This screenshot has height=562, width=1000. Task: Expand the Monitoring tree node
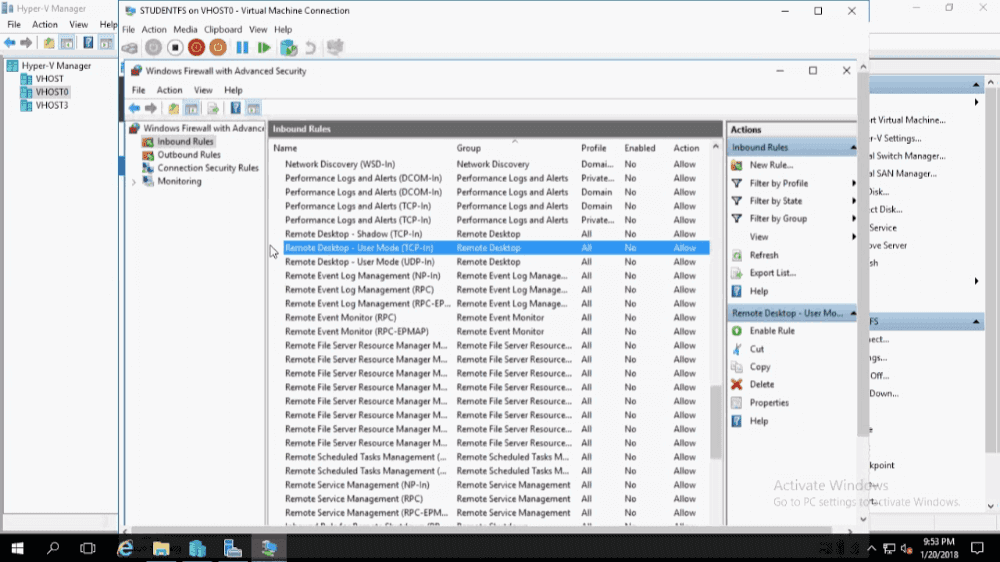134,182
